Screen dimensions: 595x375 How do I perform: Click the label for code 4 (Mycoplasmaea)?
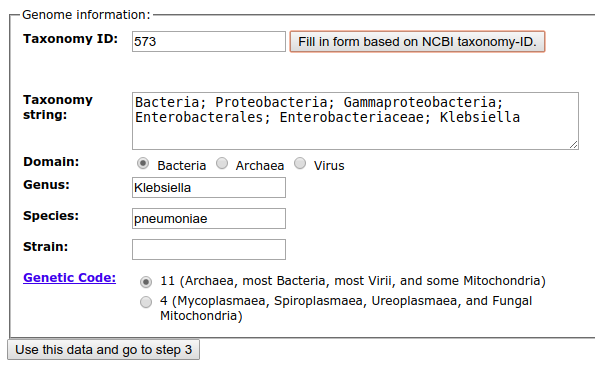(x=346, y=308)
